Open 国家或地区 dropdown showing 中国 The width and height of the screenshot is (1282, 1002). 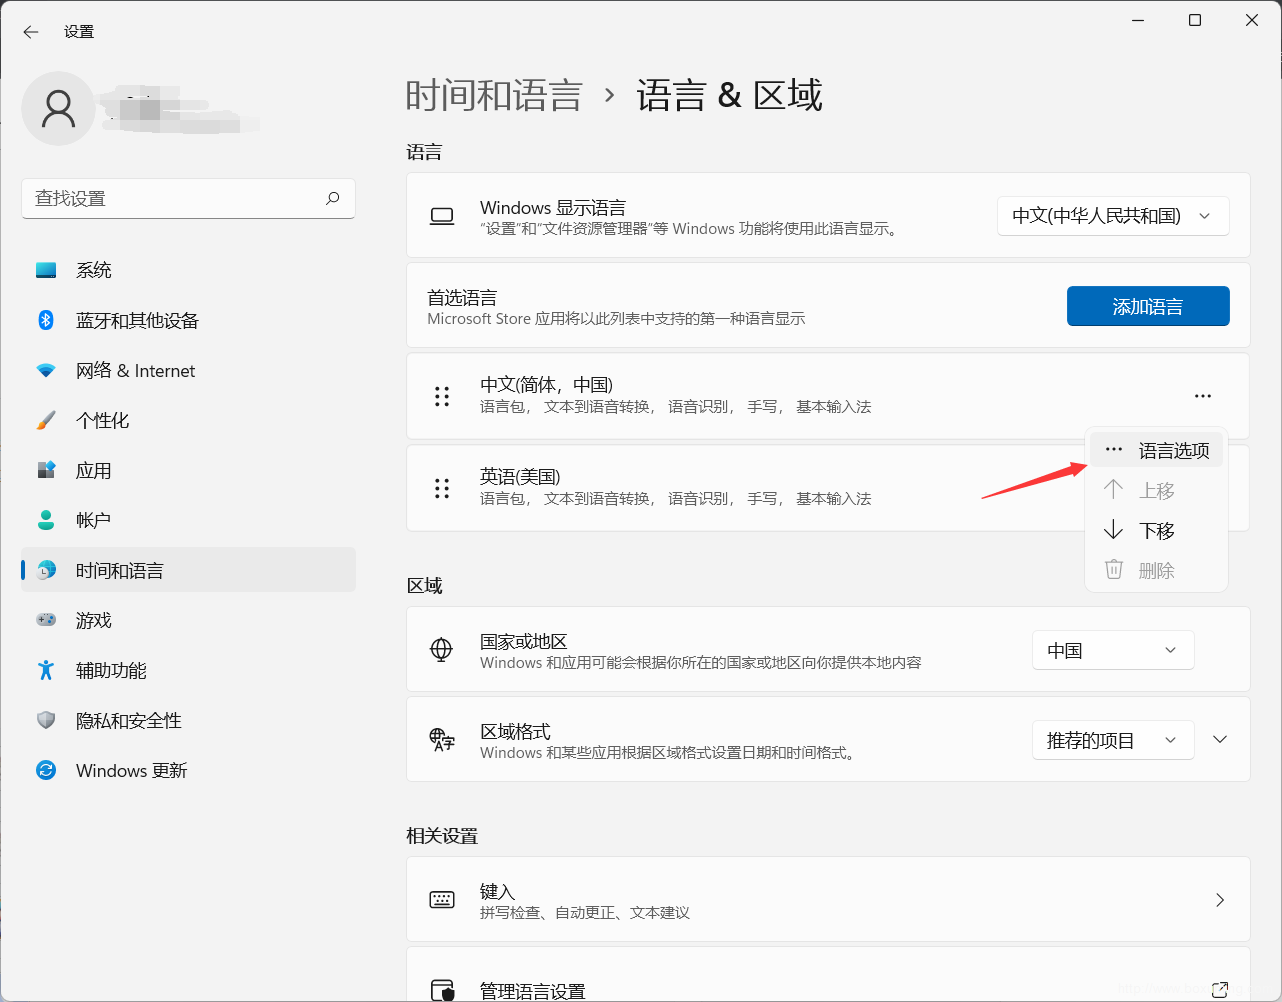tap(1113, 650)
